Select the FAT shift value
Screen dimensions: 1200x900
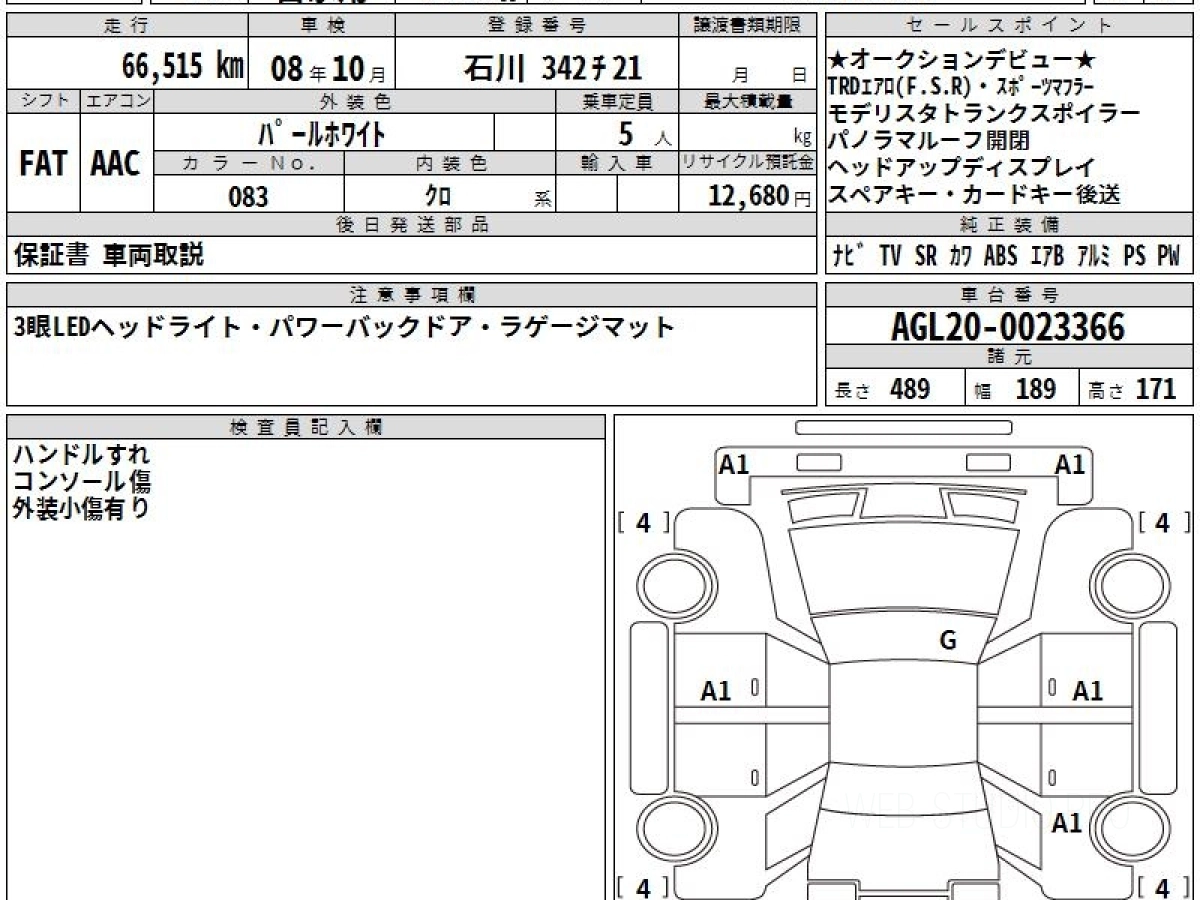coord(42,163)
